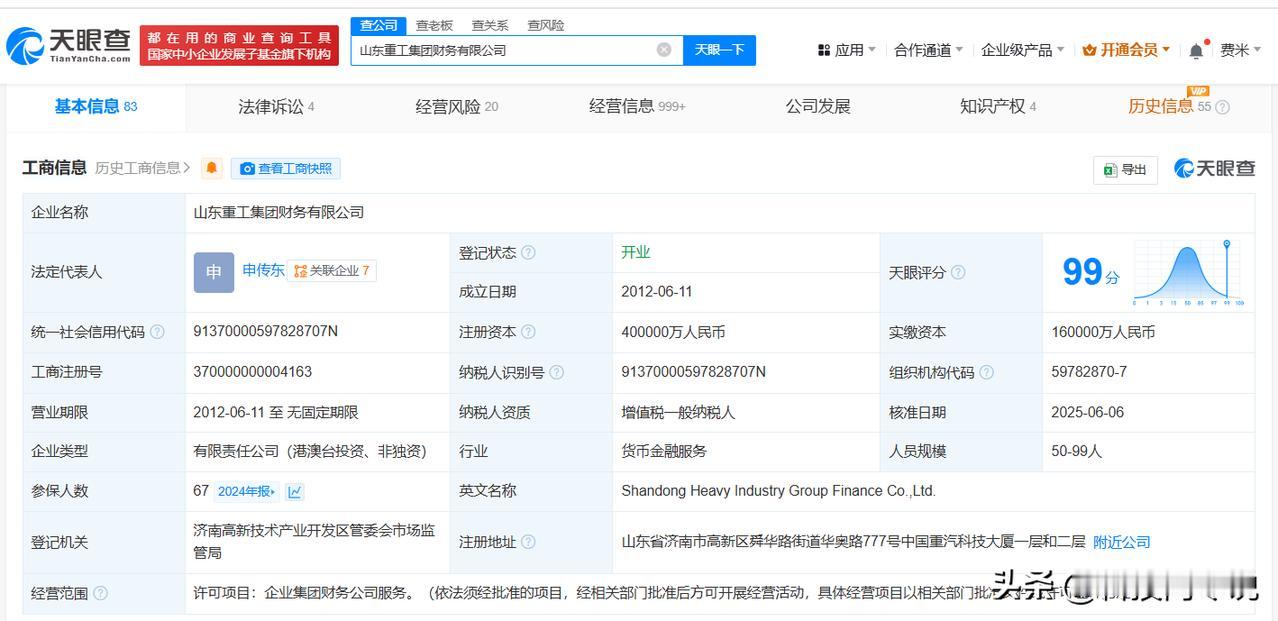Image resolution: width=1278 pixels, height=621 pixels.
Task: Click the 关联企业 7 tag
Action: click(x=332, y=270)
